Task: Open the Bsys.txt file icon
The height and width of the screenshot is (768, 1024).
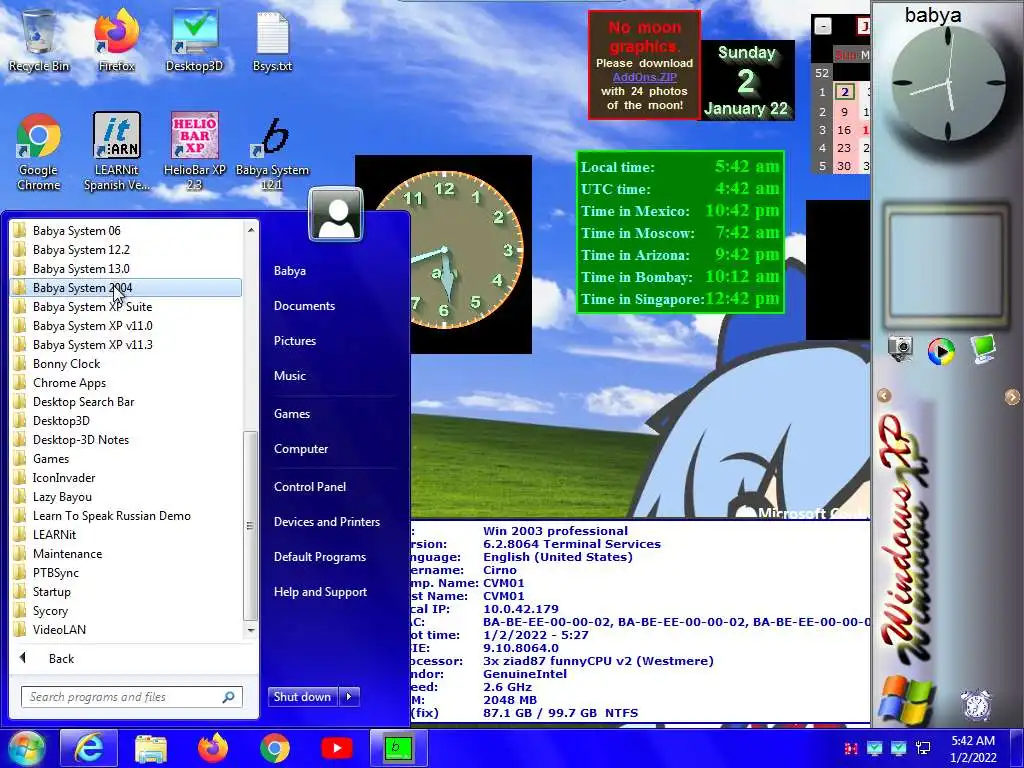Action: tap(272, 40)
